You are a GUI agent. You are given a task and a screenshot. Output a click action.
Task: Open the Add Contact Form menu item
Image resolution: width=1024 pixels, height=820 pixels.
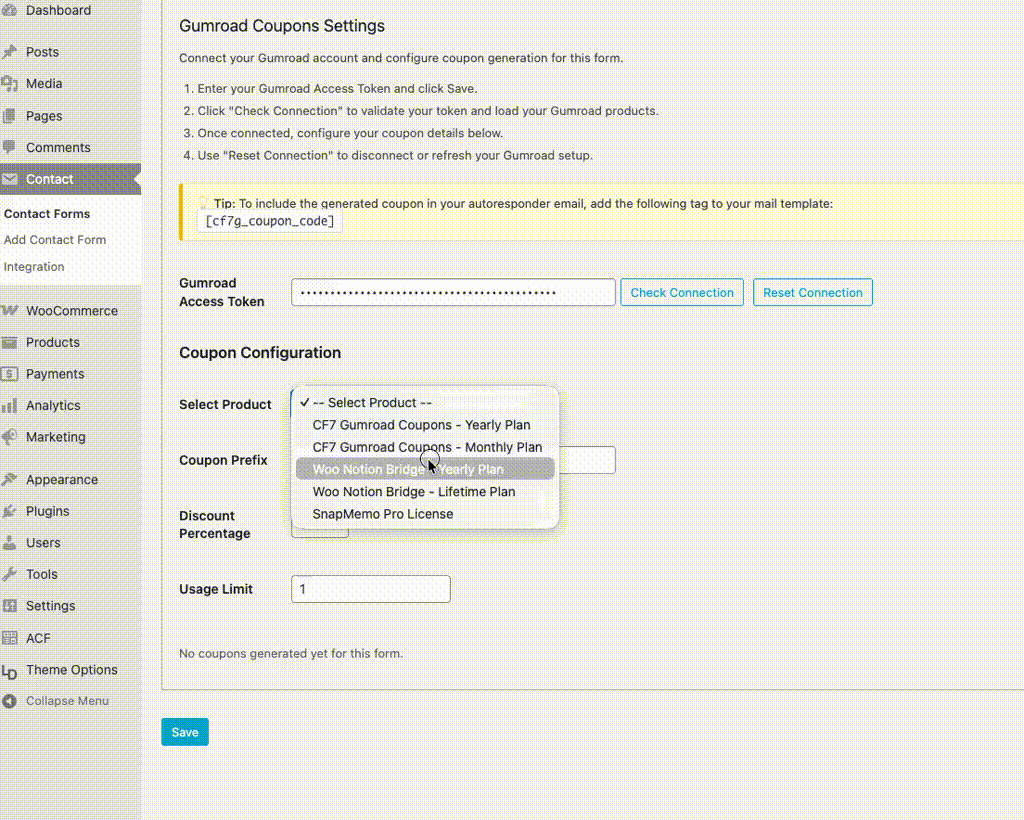point(55,240)
